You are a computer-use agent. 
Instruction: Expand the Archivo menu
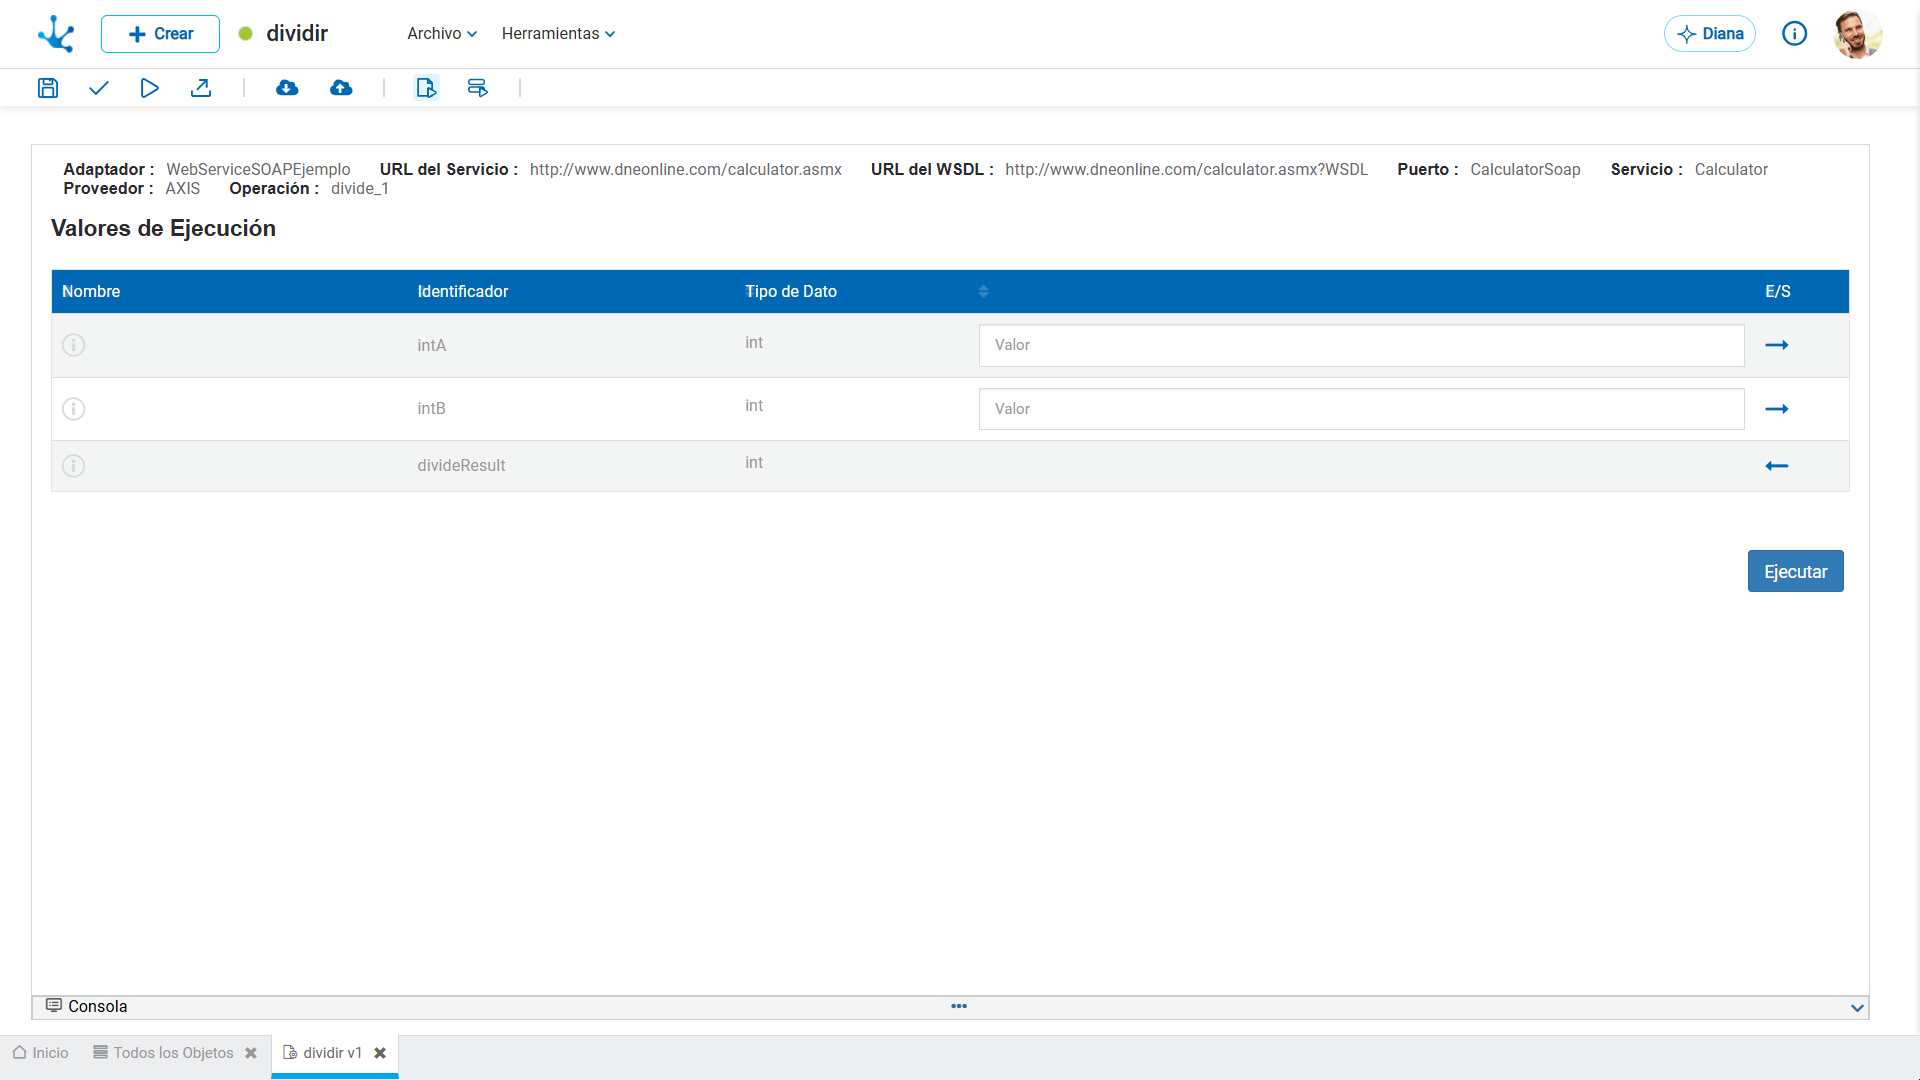point(441,34)
